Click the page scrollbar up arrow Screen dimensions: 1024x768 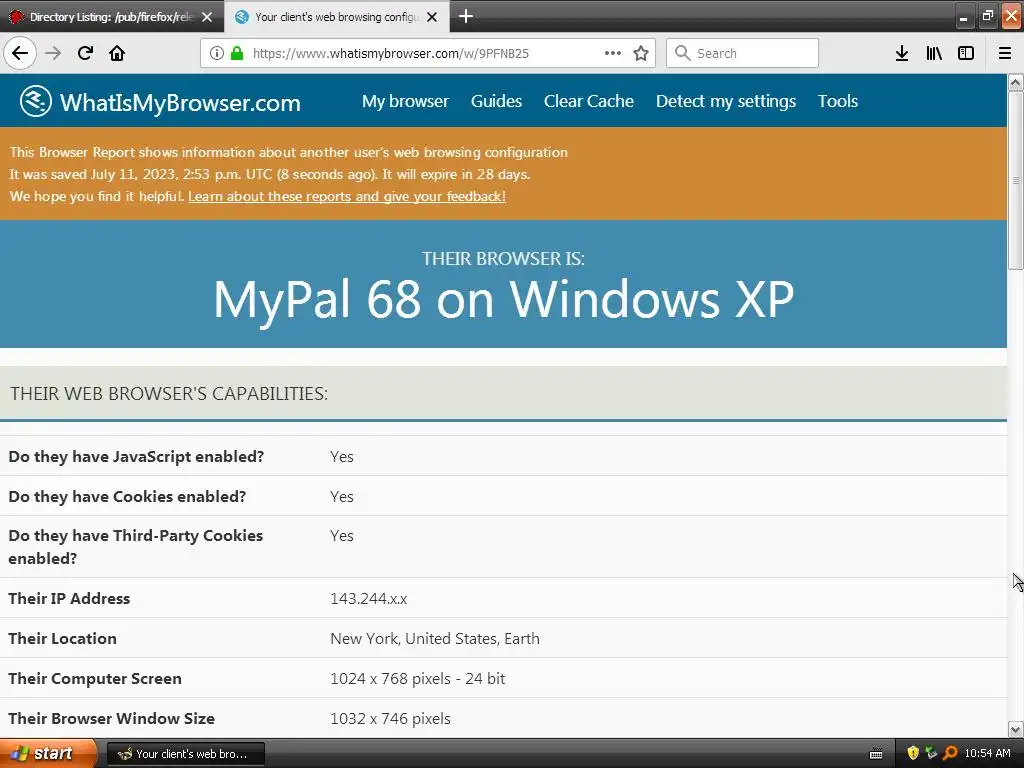point(1016,82)
